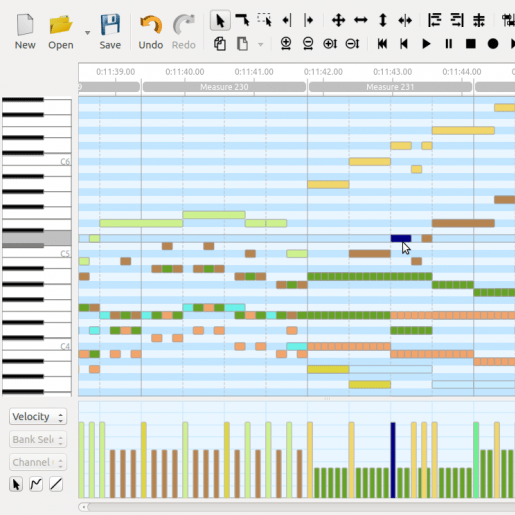
Task: Copy selected events with copy icon
Action: (220, 44)
